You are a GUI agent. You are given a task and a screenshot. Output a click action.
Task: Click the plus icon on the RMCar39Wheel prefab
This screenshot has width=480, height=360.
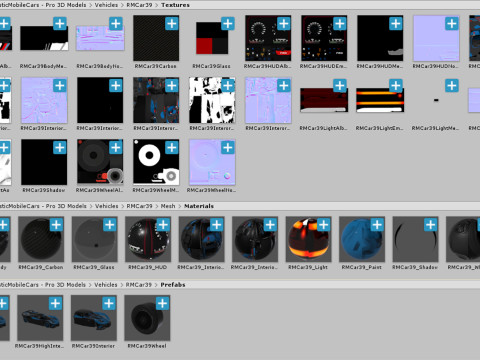162,304
